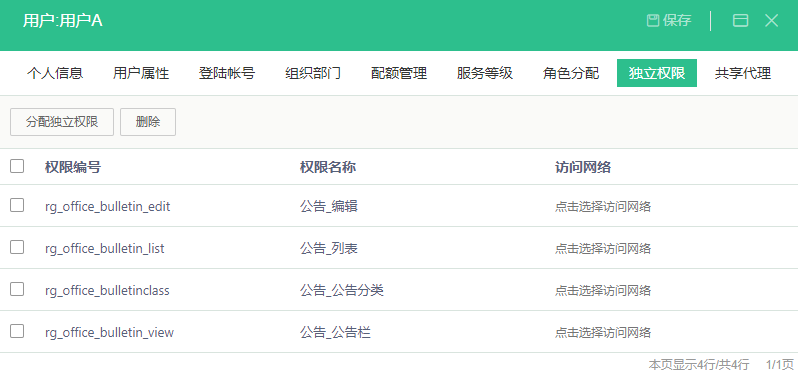Open 点击选择访问网络 for 公告_列表
The height and width of the screenshot is (378, 798).
click(603, 249)
